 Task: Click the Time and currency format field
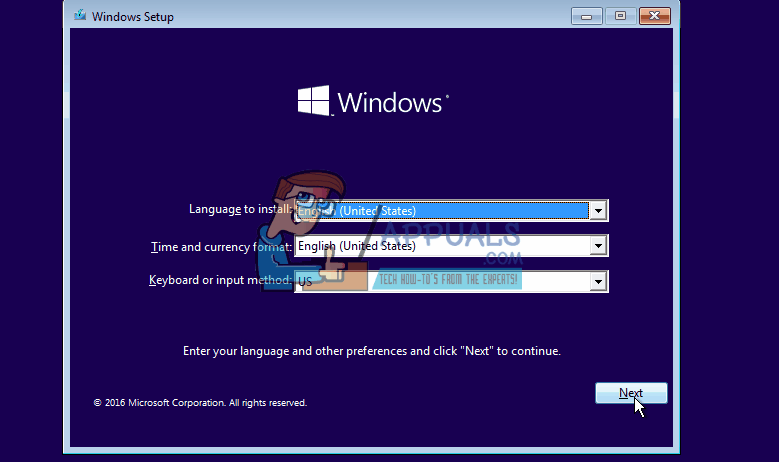[451, 245]
